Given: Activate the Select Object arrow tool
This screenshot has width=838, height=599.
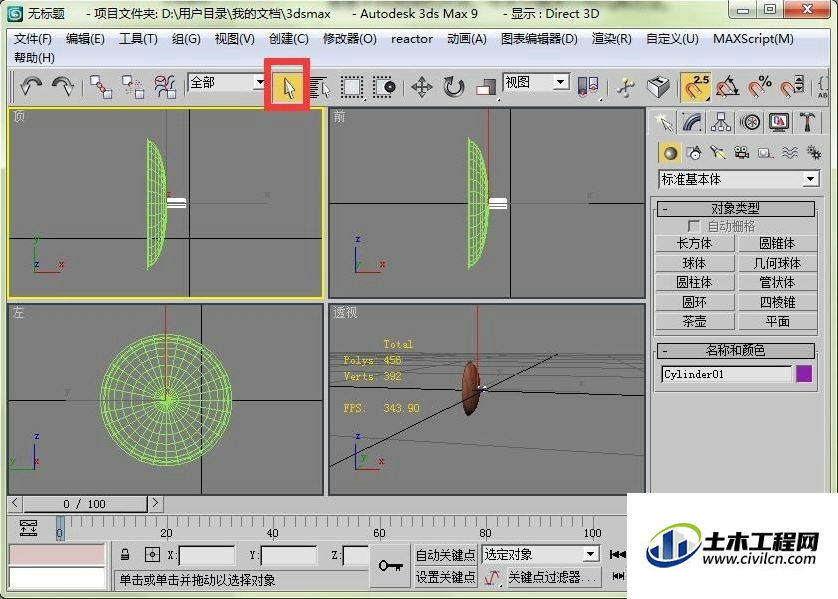Looking at the screenshot, I should [x=288, y=86].
